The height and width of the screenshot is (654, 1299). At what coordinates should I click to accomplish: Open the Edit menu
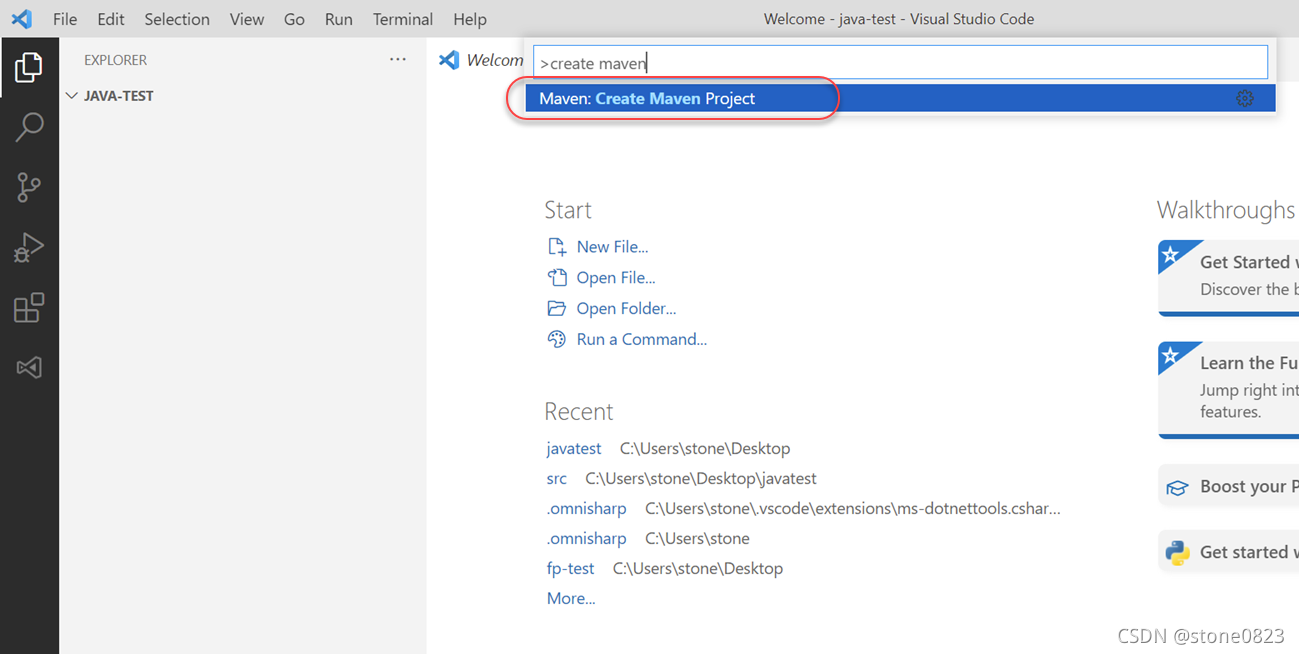(111, 19)
